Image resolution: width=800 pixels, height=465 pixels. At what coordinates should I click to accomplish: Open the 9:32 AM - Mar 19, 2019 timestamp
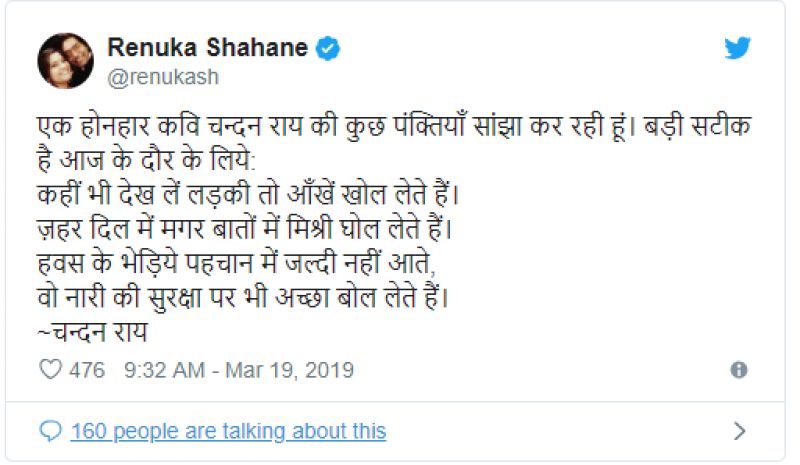239,370
